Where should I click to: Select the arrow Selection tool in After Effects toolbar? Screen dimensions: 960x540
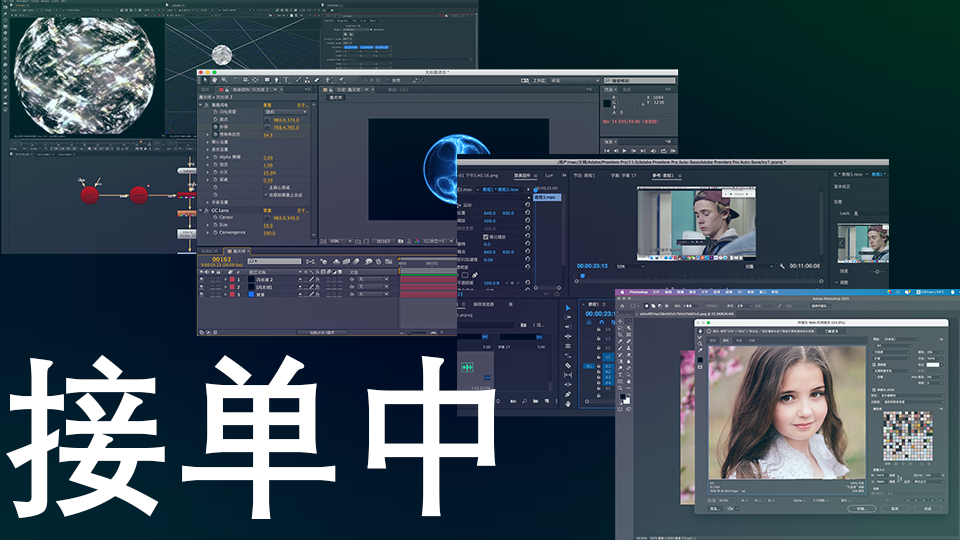coord(205,80)
